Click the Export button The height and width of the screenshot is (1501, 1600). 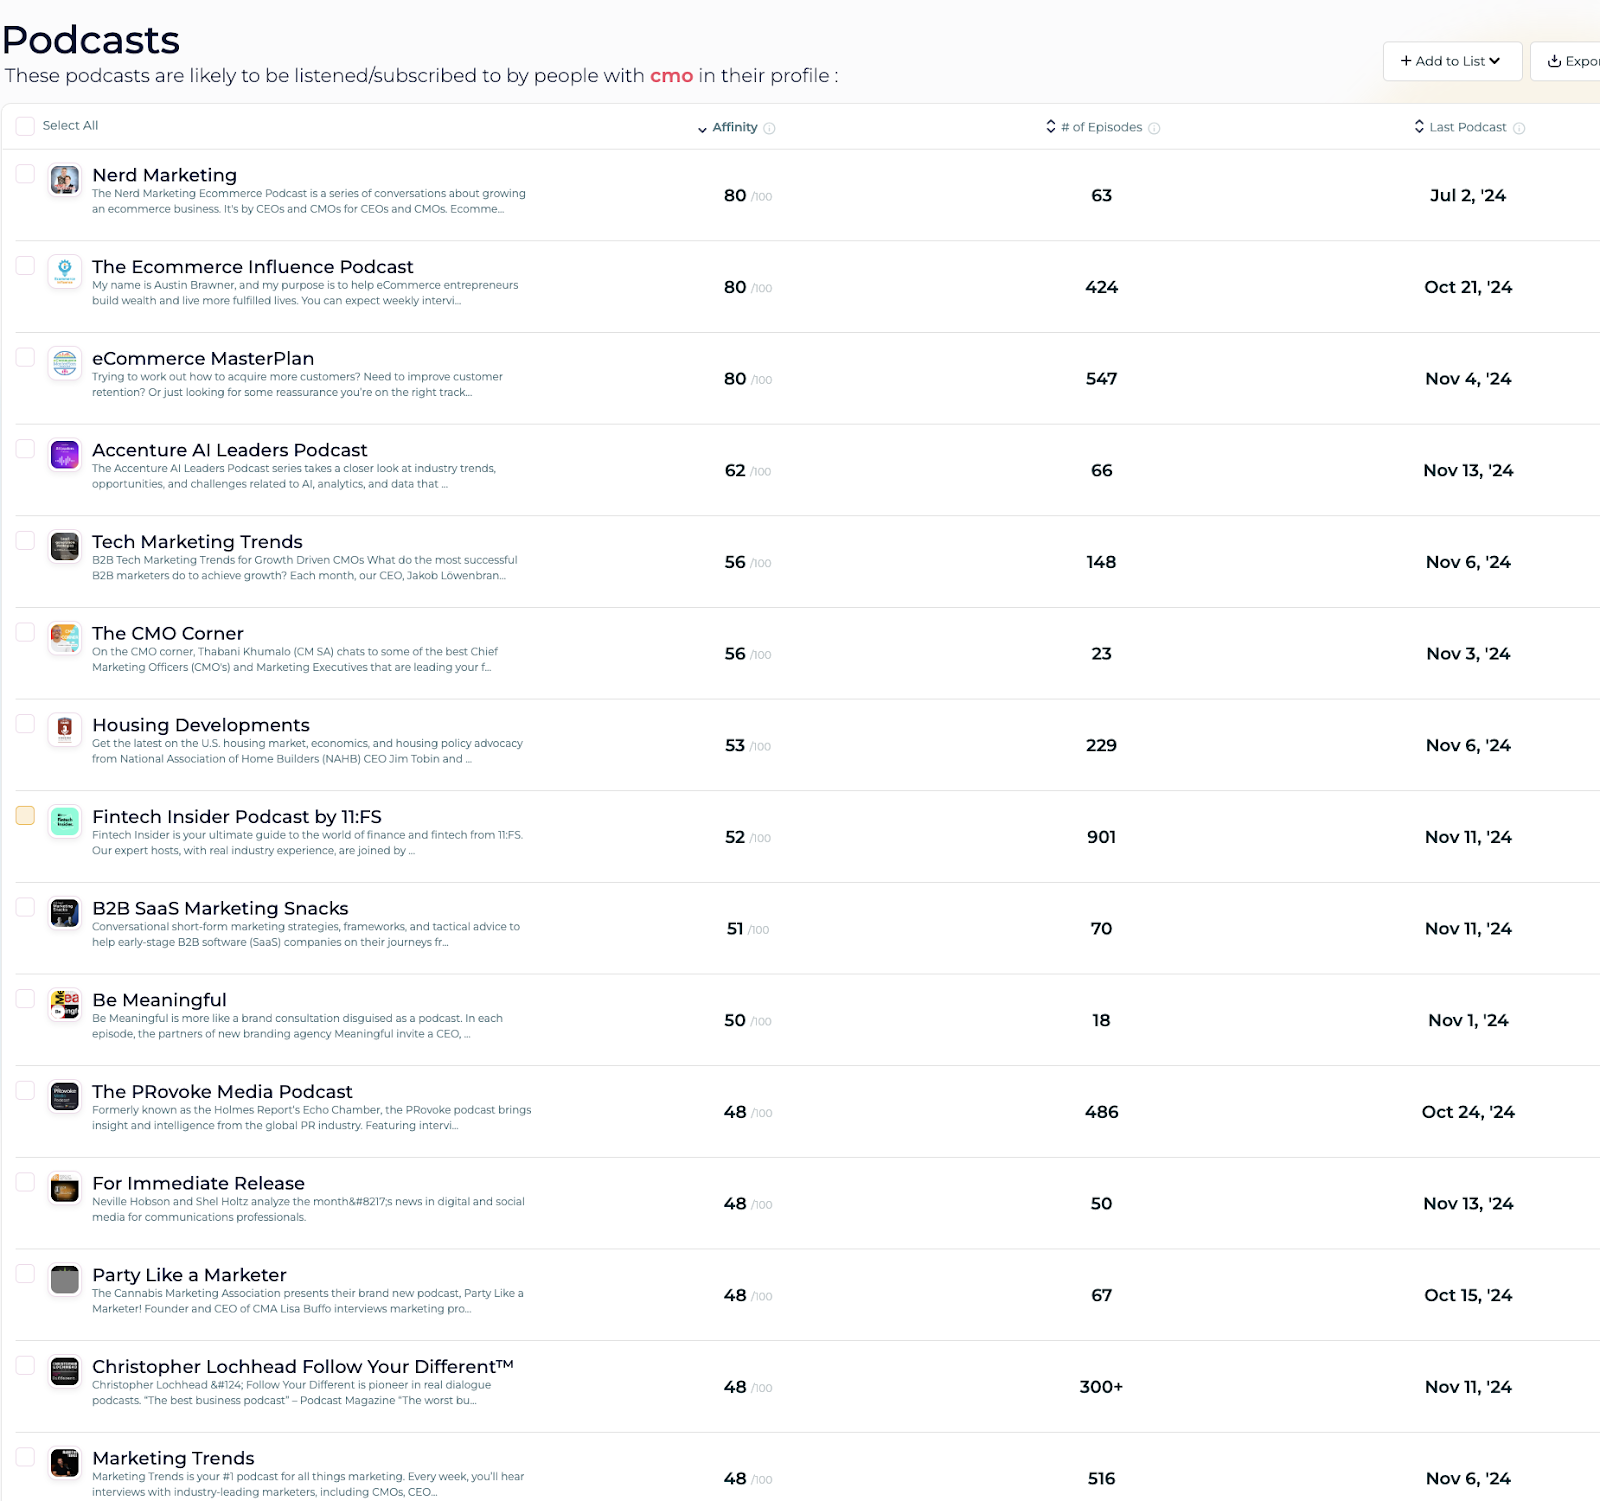(x=1567, y=61)
